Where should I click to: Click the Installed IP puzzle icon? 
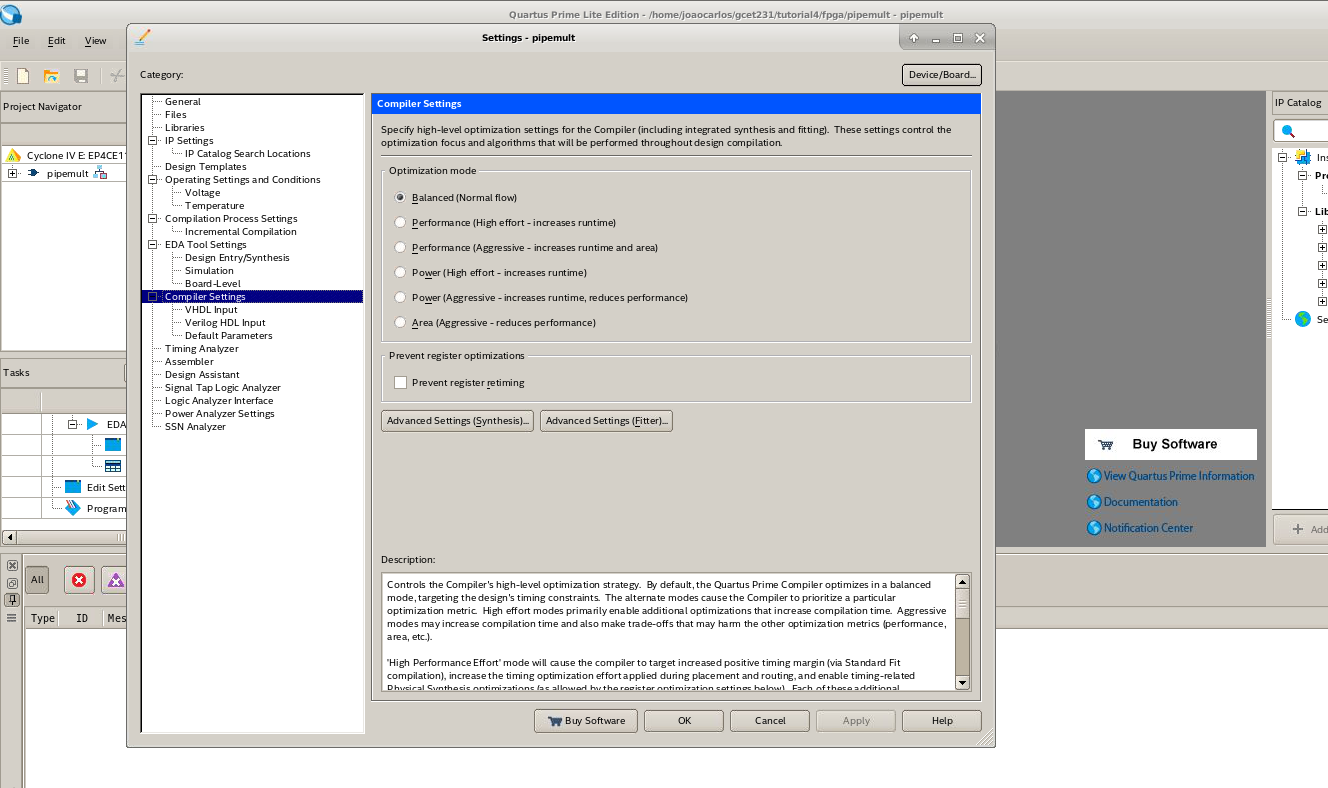(1302, 157)
